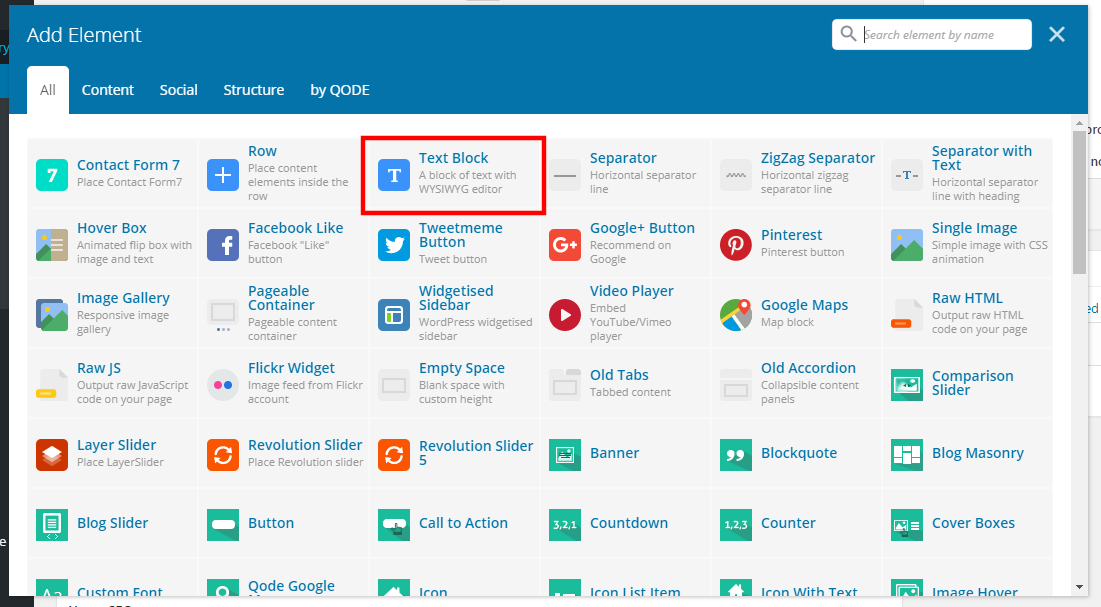Select the Layer Slider icon
The image size is (1101, 607).
[x=52, y=455]
